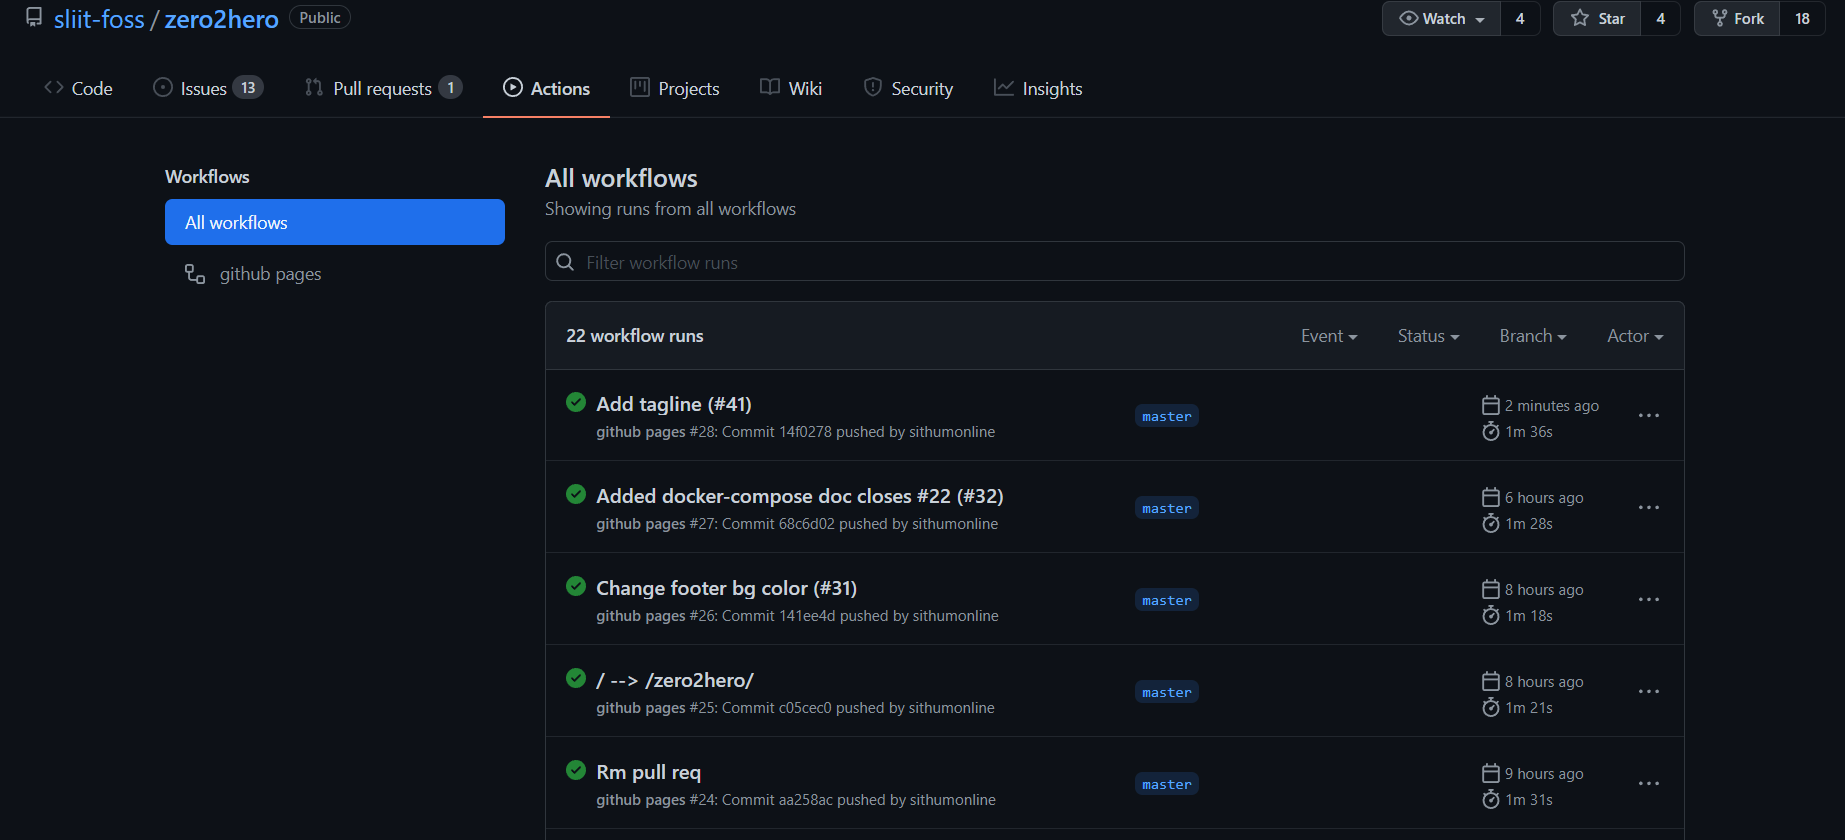Click the Workflows sidebar heading

(207, 177)
